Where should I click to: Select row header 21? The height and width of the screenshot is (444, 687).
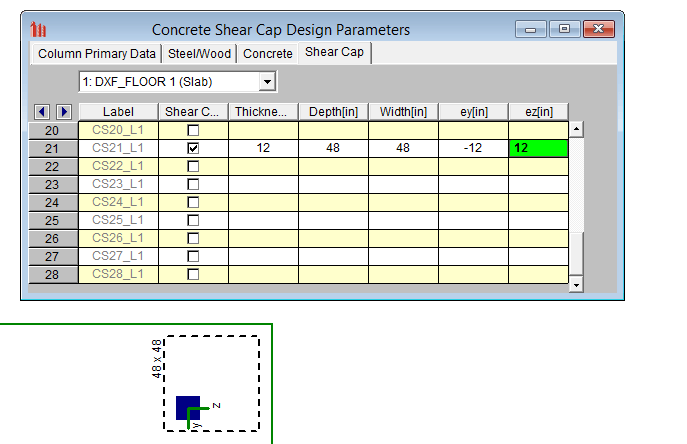(x=53, y=149)
